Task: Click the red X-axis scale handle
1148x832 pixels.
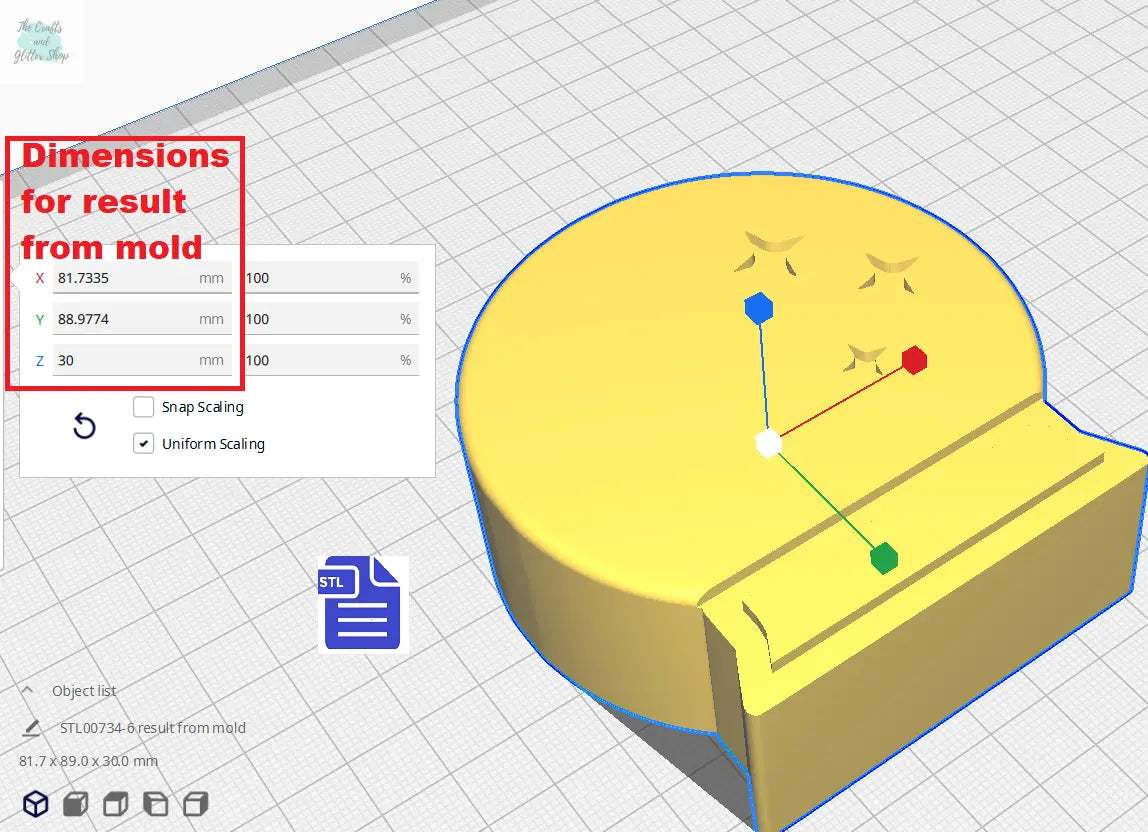Action: 914,360
